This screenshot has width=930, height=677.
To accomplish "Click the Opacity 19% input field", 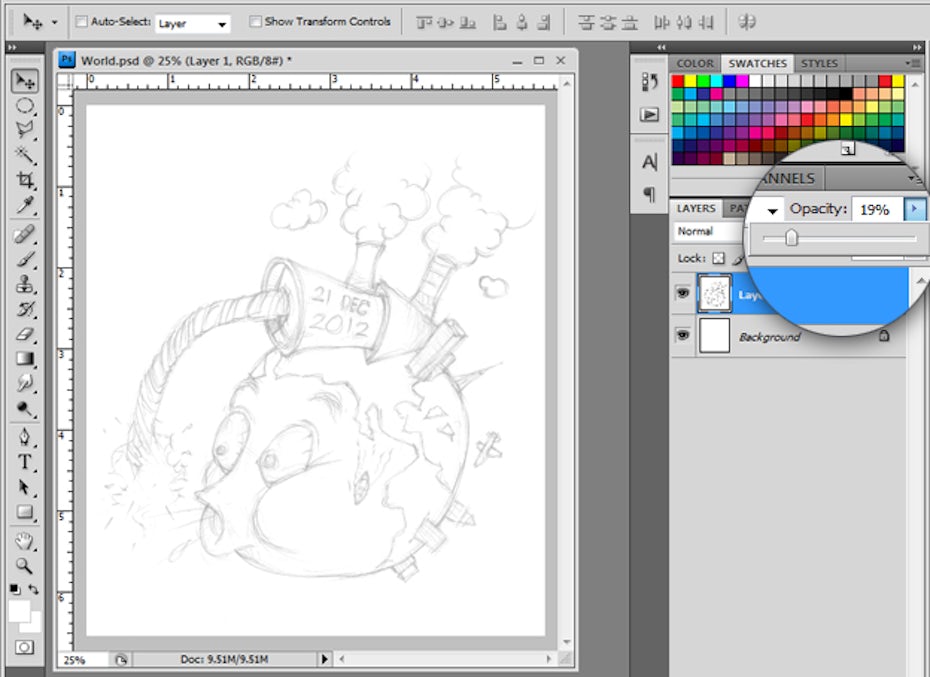I will coord(875,210).
